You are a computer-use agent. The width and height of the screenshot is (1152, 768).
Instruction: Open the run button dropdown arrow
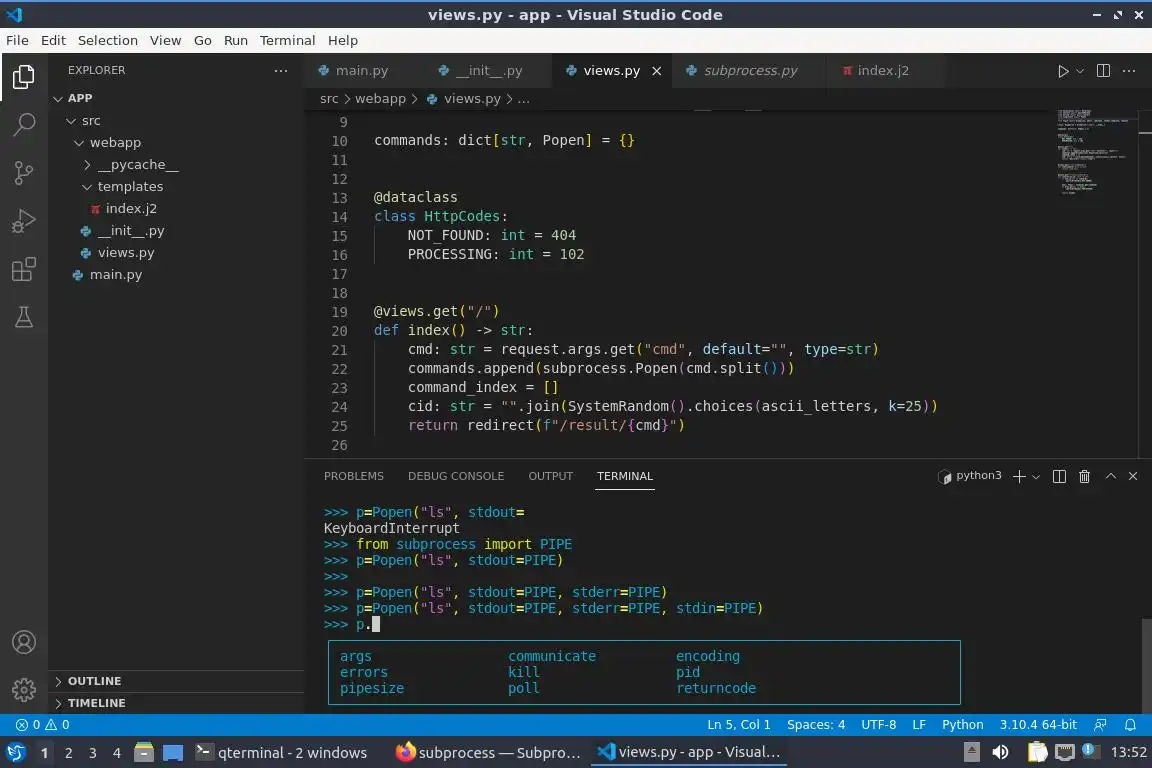1079,71
